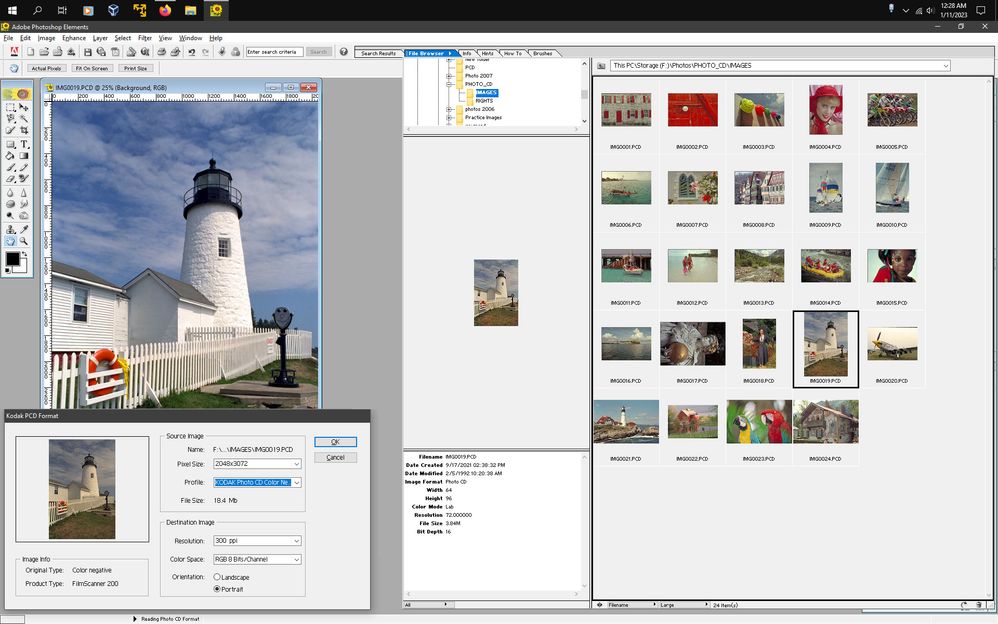
Task: Switch to the Hints tab
Action: click(489, 53)
